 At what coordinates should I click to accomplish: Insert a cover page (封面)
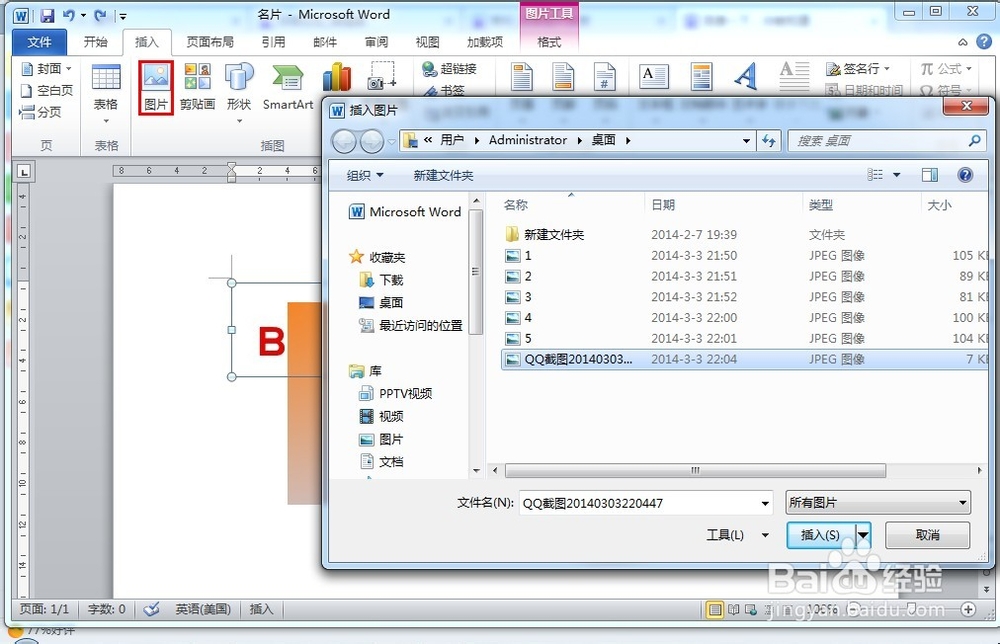(x=45, y=68)
